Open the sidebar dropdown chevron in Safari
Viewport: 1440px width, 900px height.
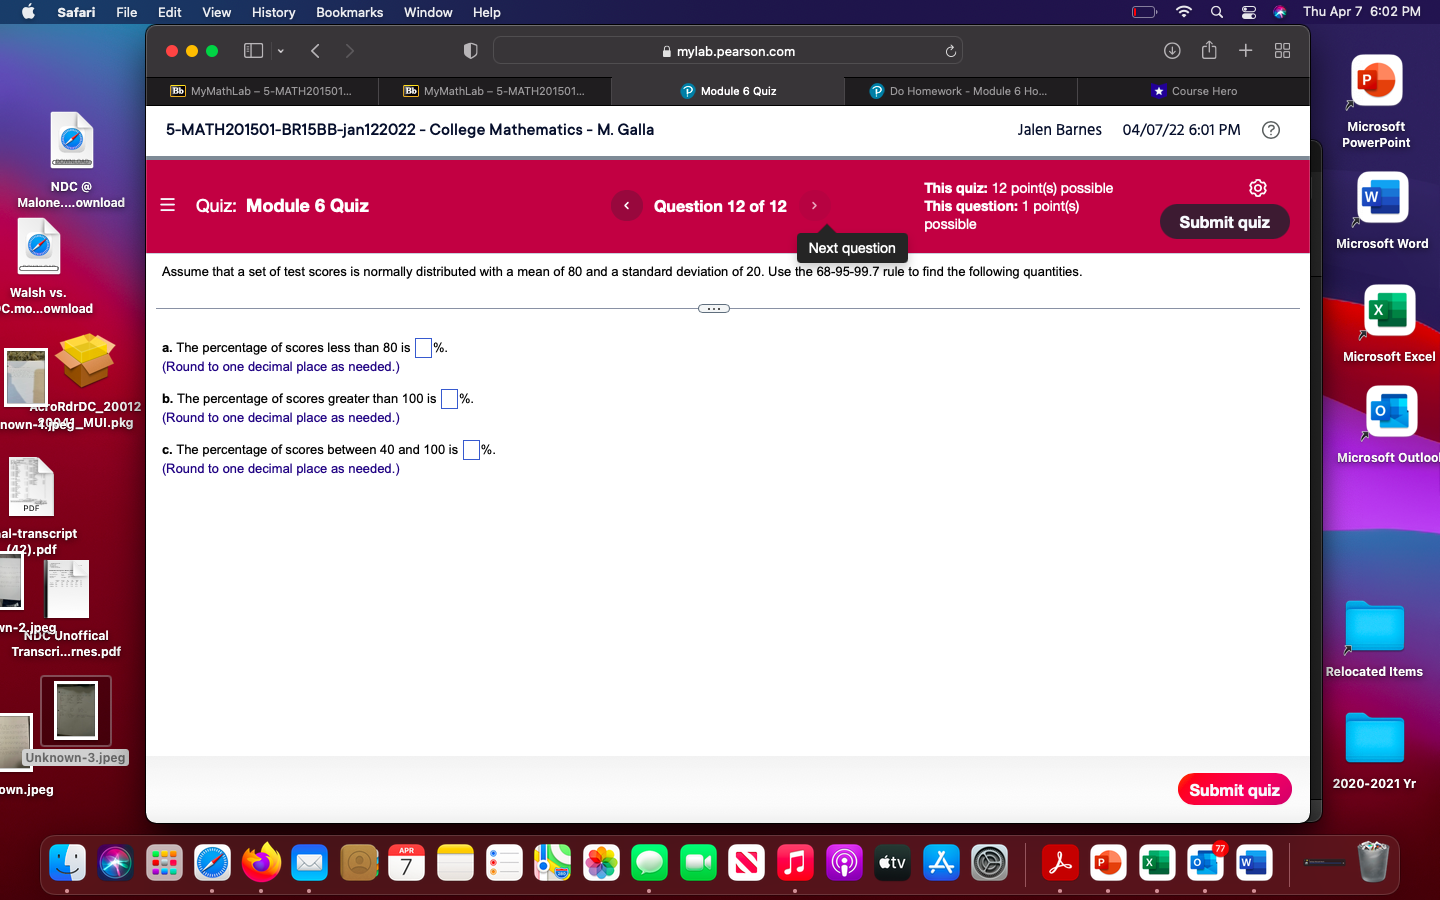click(281, 51)
